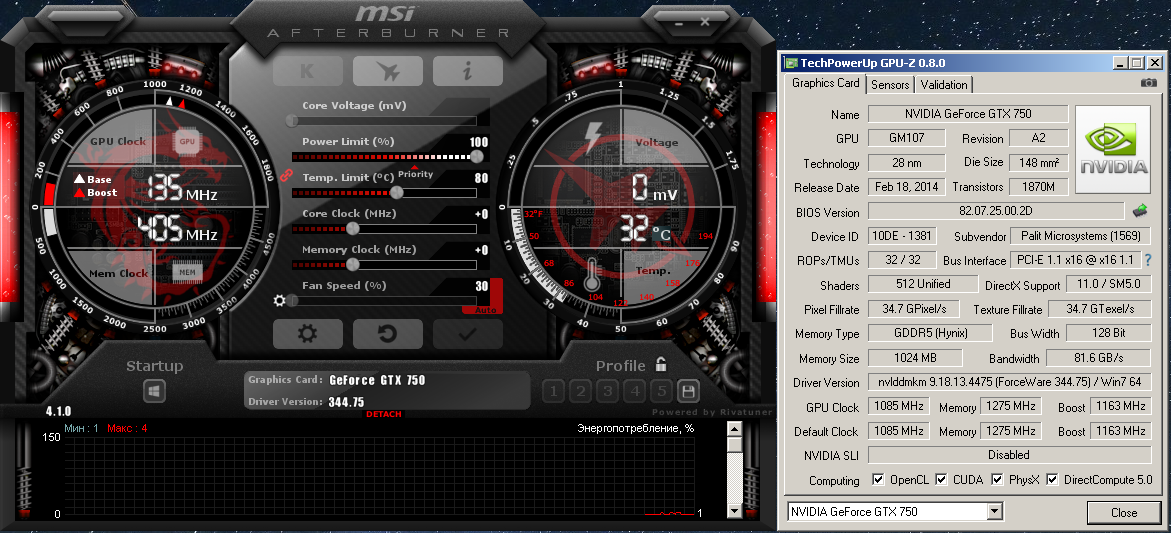This screenshot has width=1171, height=533.
Task: Click the Windows Startup icon
Action: click(155, 391)
